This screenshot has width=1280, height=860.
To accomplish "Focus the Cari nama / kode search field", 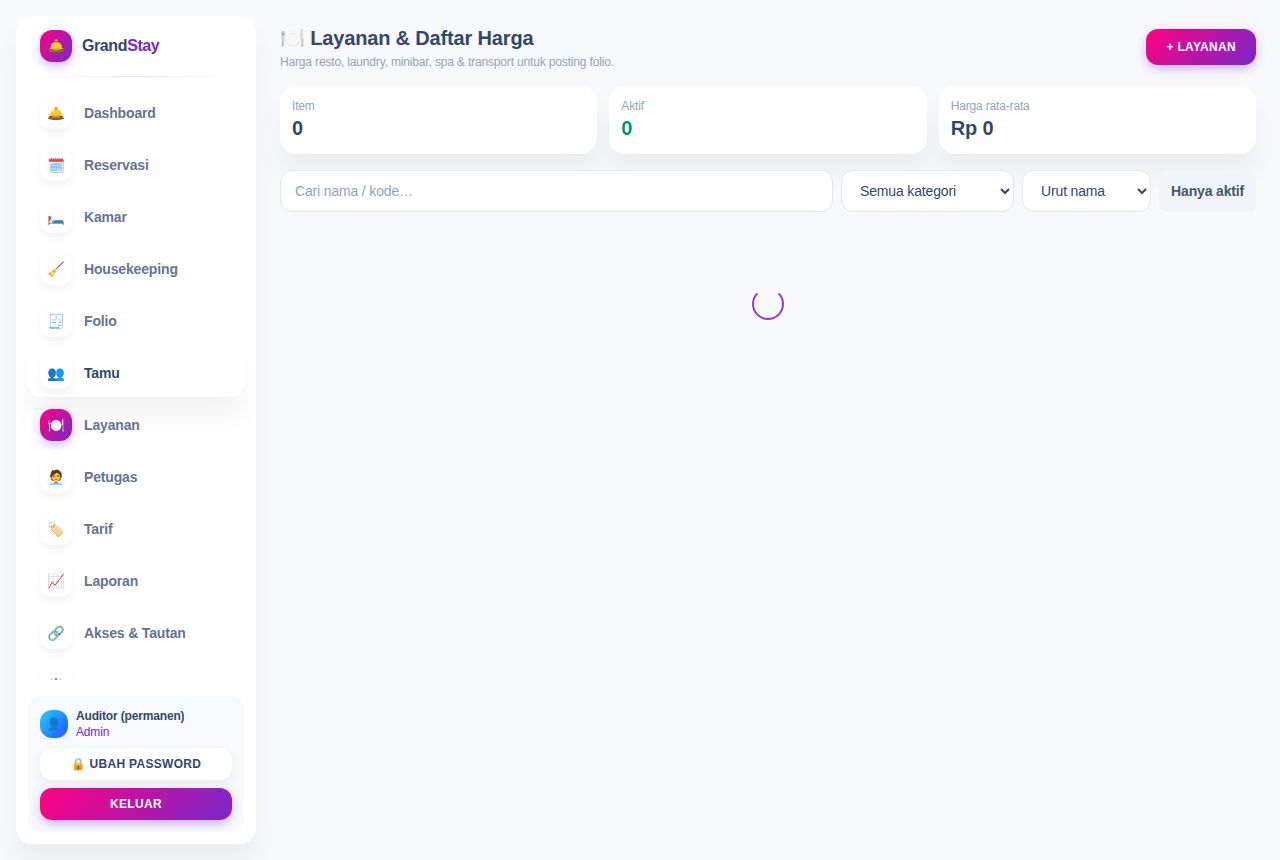I will click(x=556, y=191).
